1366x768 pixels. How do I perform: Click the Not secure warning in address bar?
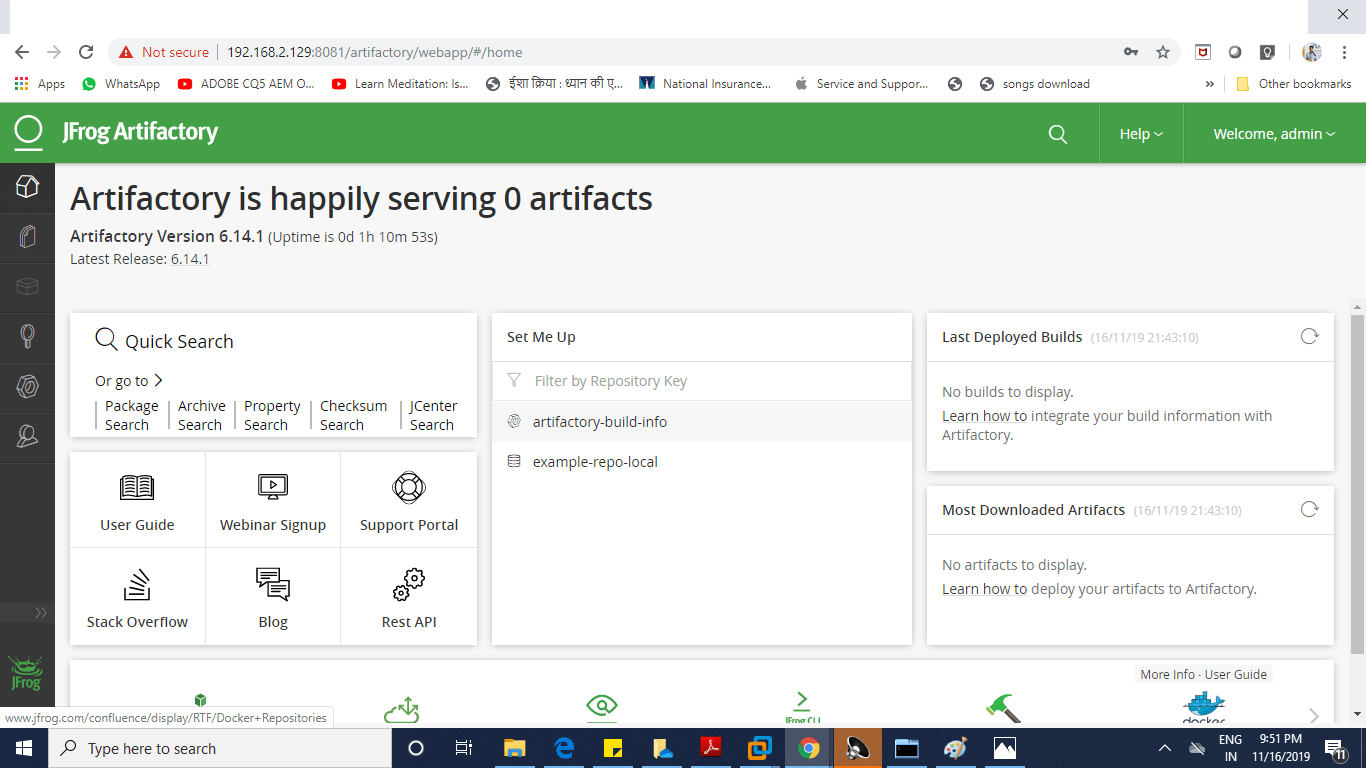point(164,52)
